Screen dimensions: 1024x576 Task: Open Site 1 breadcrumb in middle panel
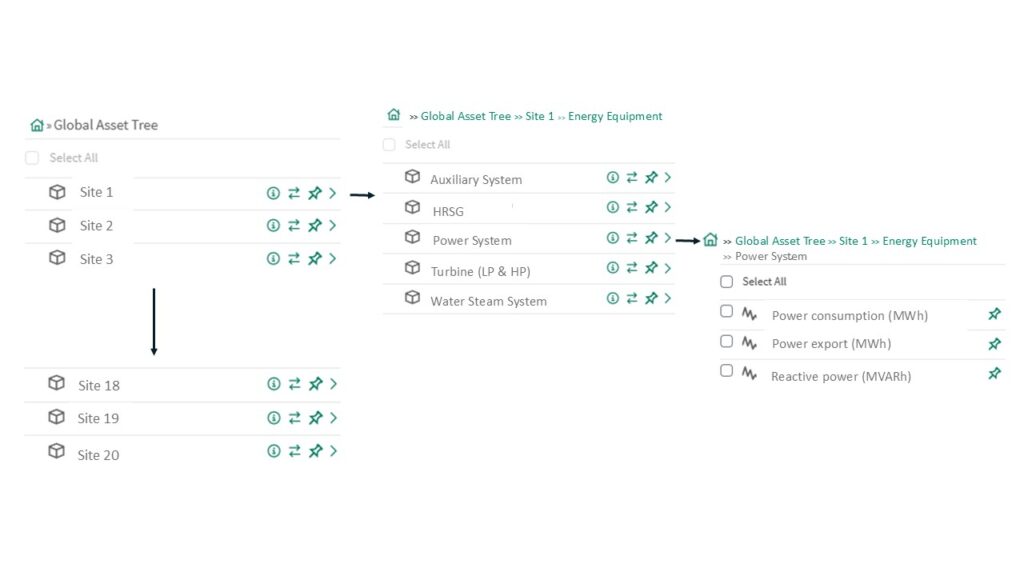(539, 116)
